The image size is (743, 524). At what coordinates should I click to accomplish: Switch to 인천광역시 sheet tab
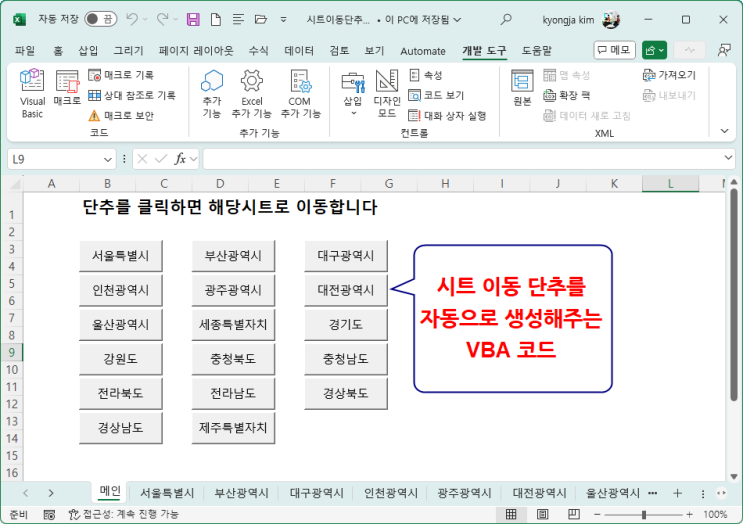coord(391,493)
